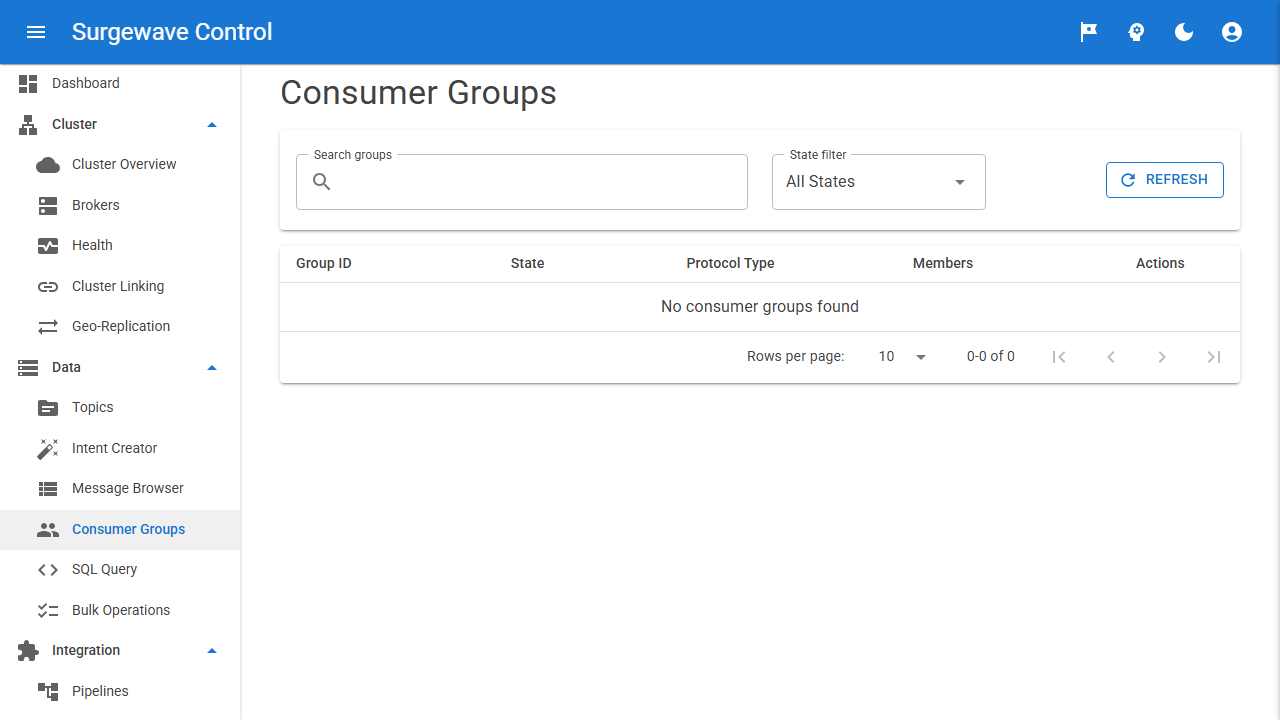Open Bulk Operations page
The height and width of the screenshot is (720, 1280).
coord(120,611)
